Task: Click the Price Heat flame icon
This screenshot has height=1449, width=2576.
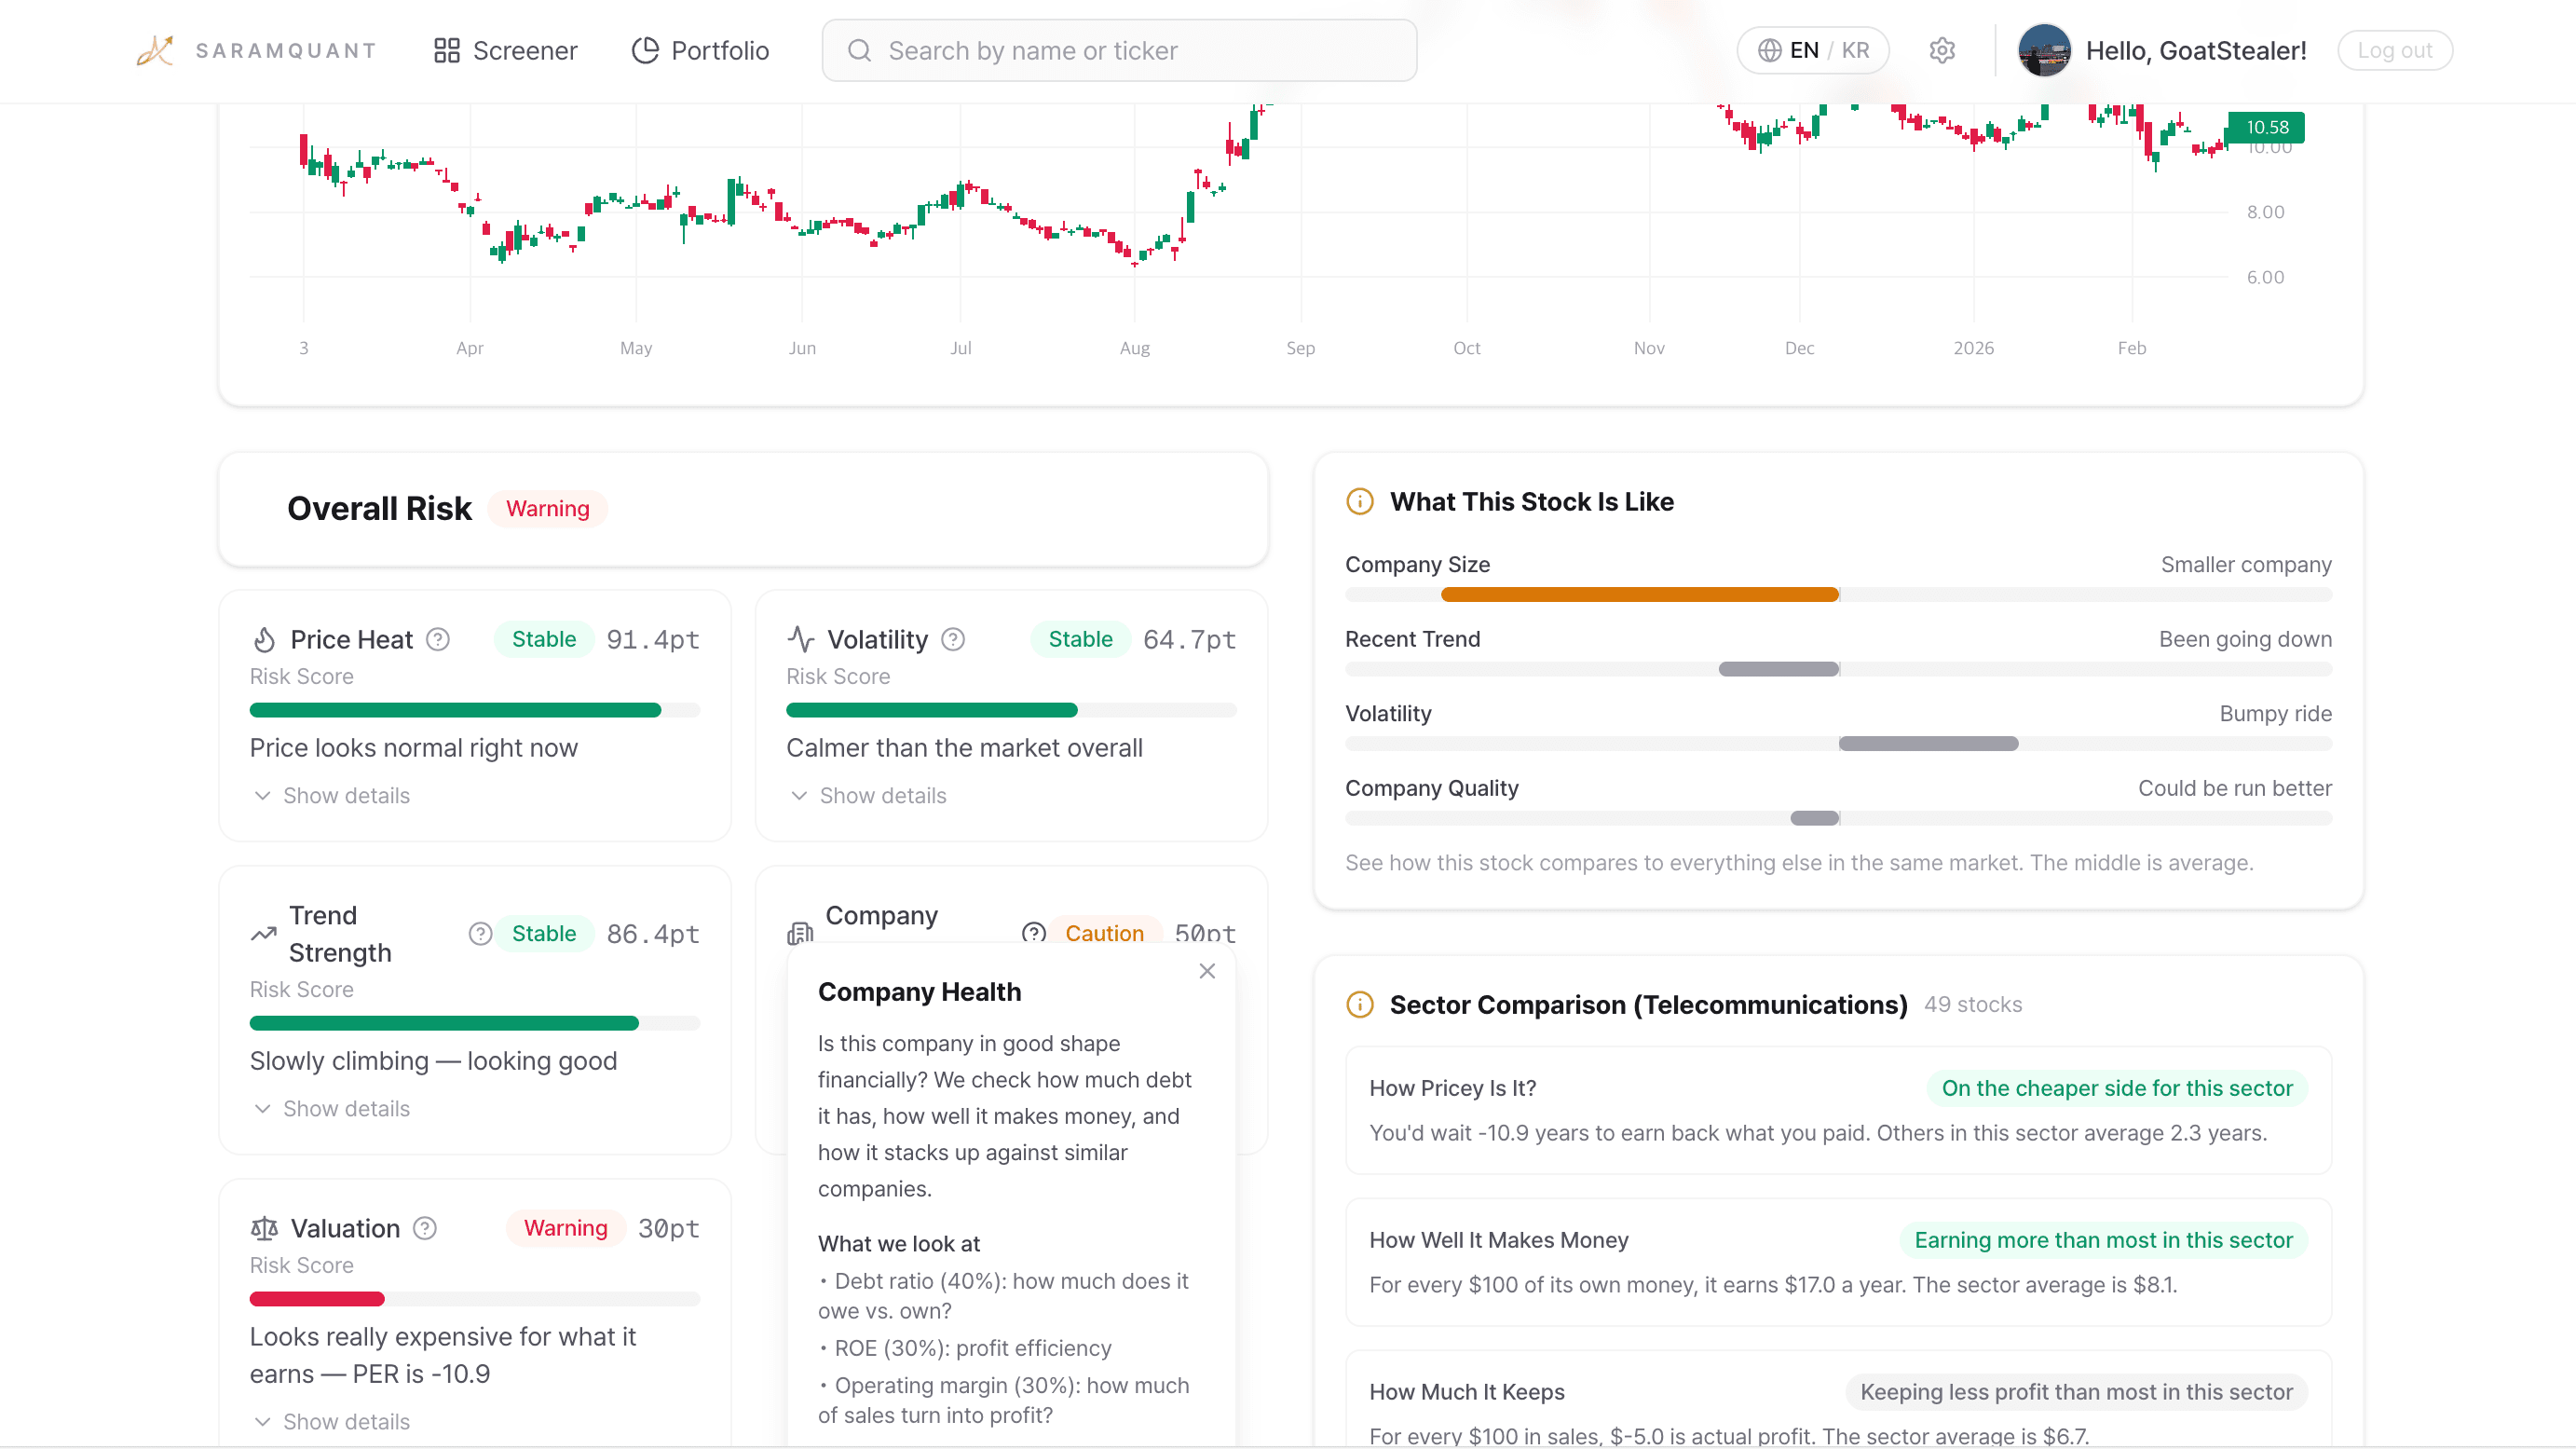Action: (x=264, y=638)
